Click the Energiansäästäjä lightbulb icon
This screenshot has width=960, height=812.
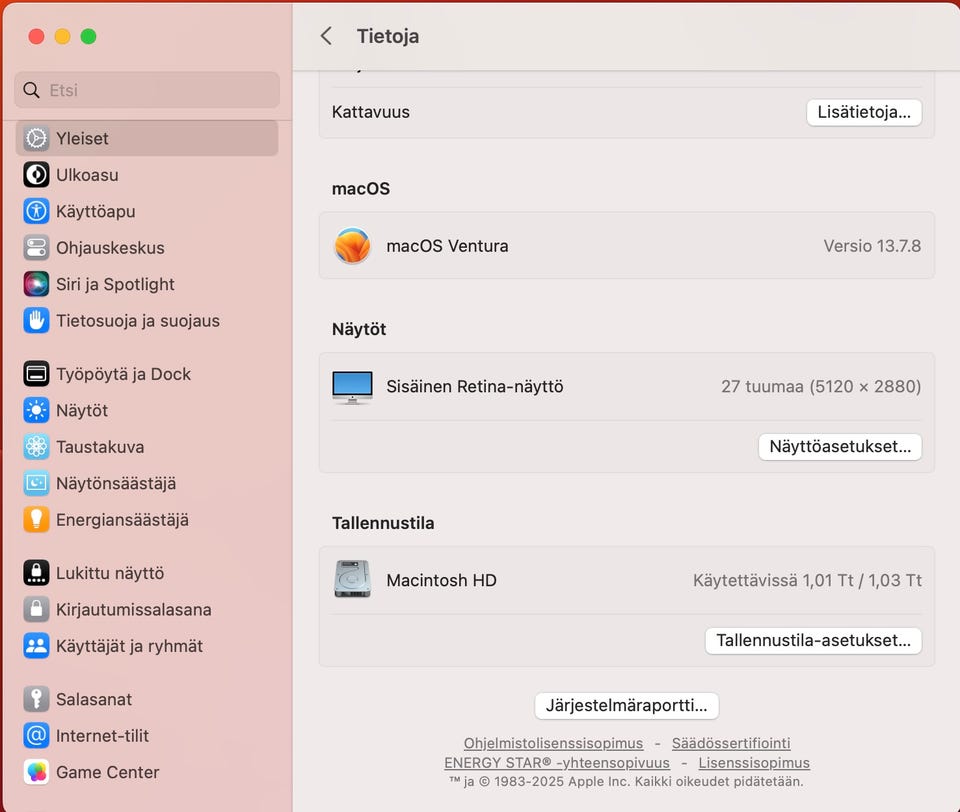[36, 520]
